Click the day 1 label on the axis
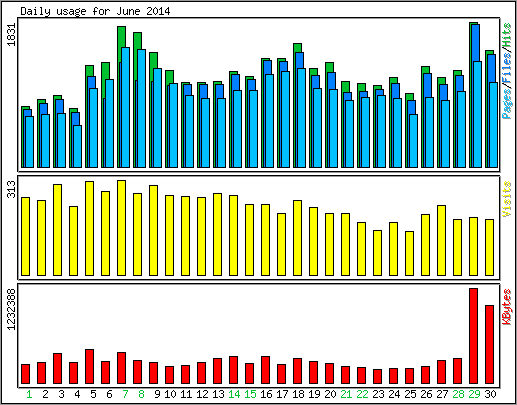 [x=29, y=395]
